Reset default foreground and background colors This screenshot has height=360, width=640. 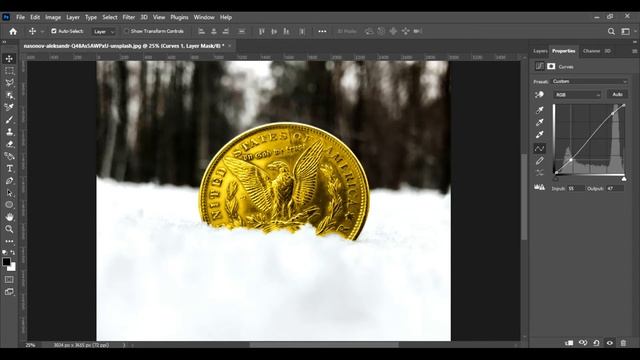pyautogui.click(x=4, y=253)
